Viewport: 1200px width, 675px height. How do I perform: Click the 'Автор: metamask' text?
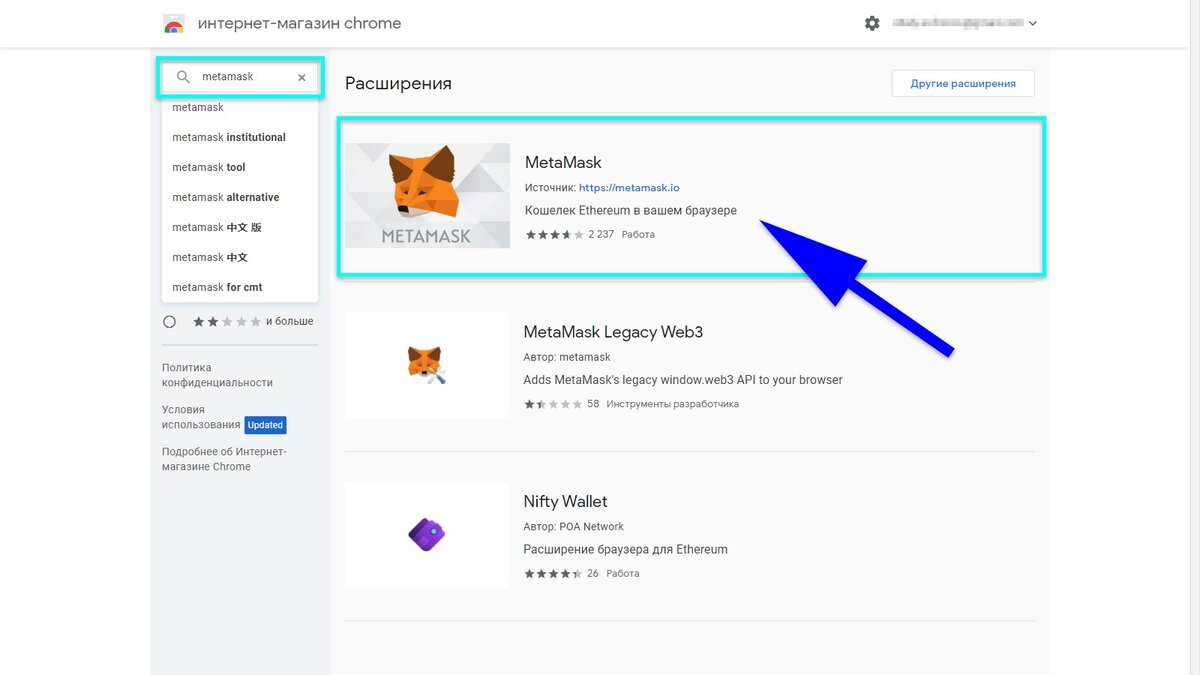point(567,357)
